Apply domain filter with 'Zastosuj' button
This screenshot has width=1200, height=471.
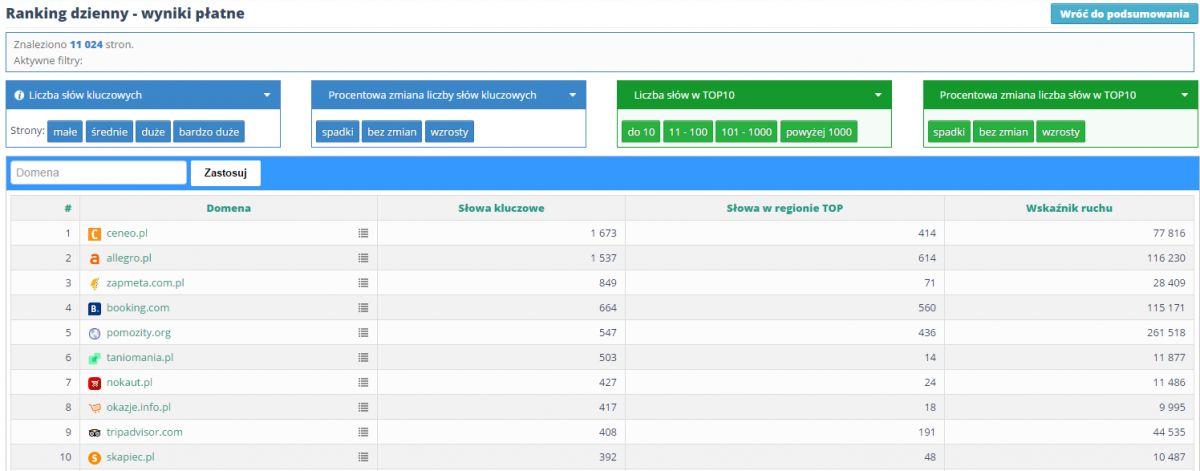click(x=226, y=173)
